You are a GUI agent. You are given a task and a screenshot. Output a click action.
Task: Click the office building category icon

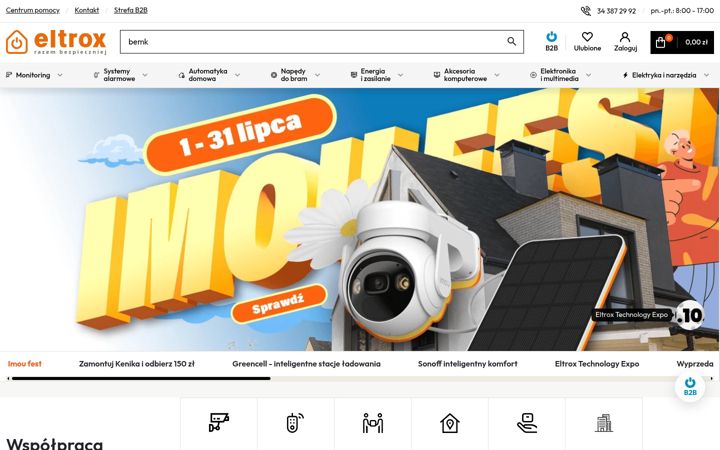coord(604,423)
